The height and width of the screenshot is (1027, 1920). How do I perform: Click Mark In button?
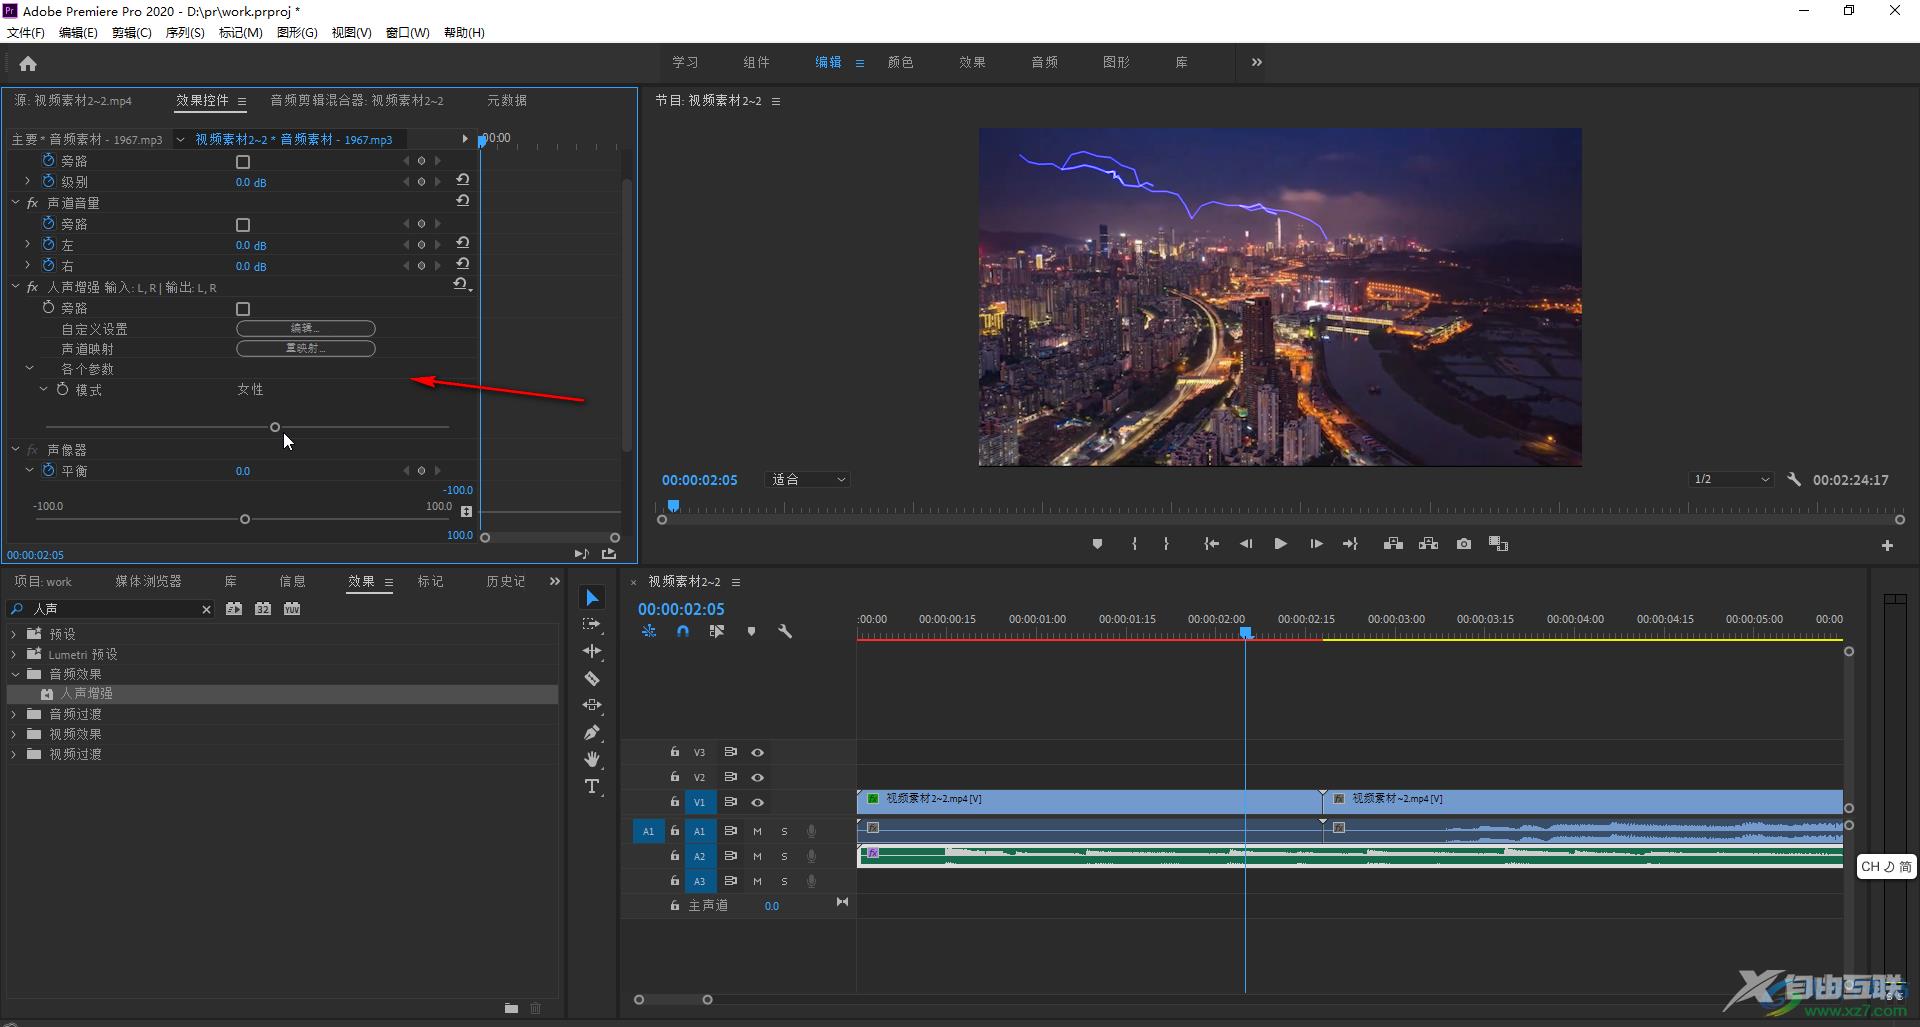coord(1134,544)
